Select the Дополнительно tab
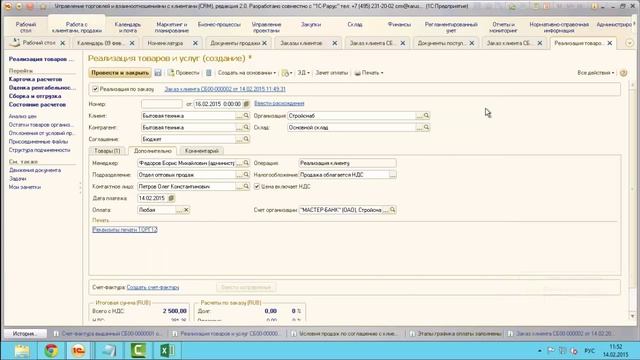 click(153, 151)
